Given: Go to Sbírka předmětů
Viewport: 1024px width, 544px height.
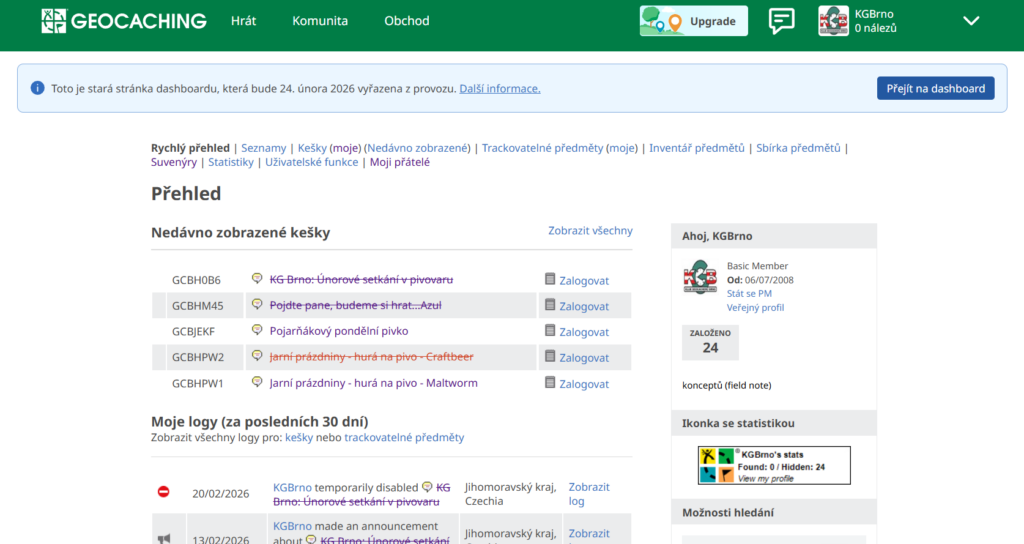Looking at the screenshot, I should (x=798, y=148).
